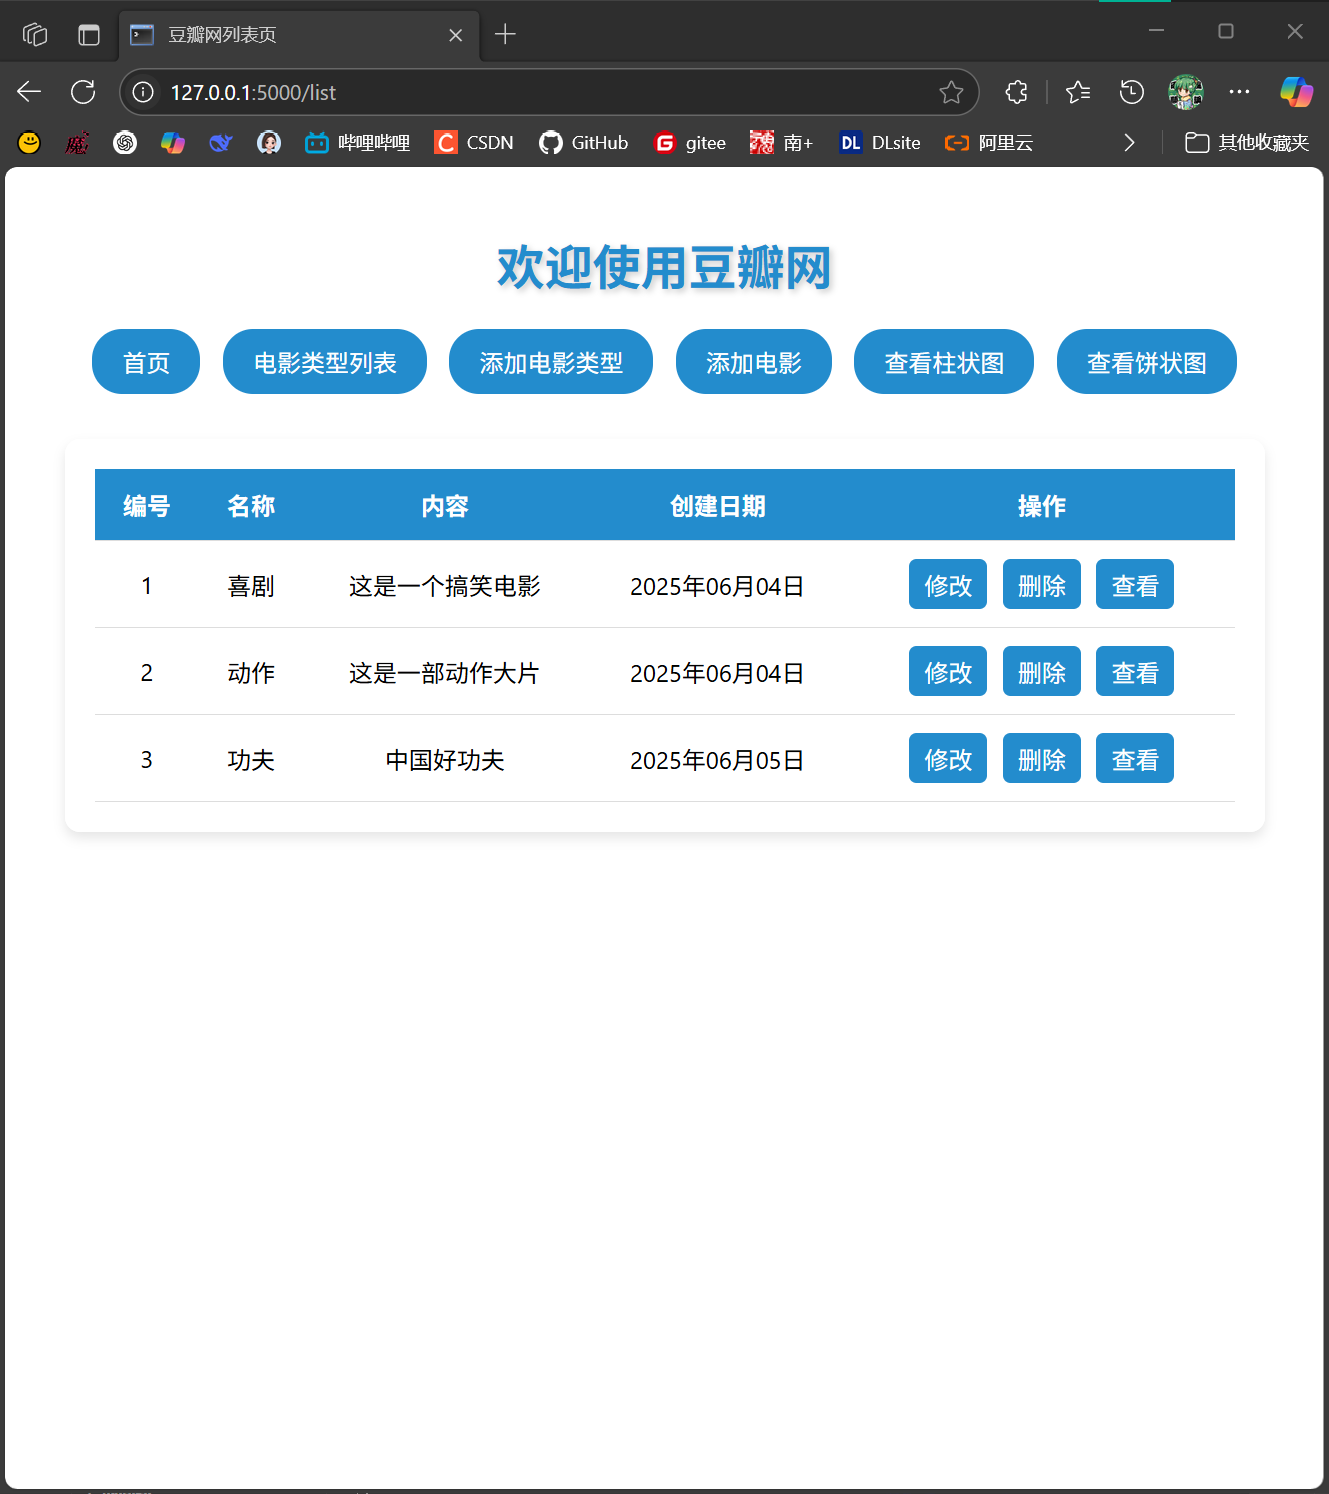This screenshot has width=1329, height=1494.
Task: Click the 中国好功夫 cell
Action: coord(445,760)
